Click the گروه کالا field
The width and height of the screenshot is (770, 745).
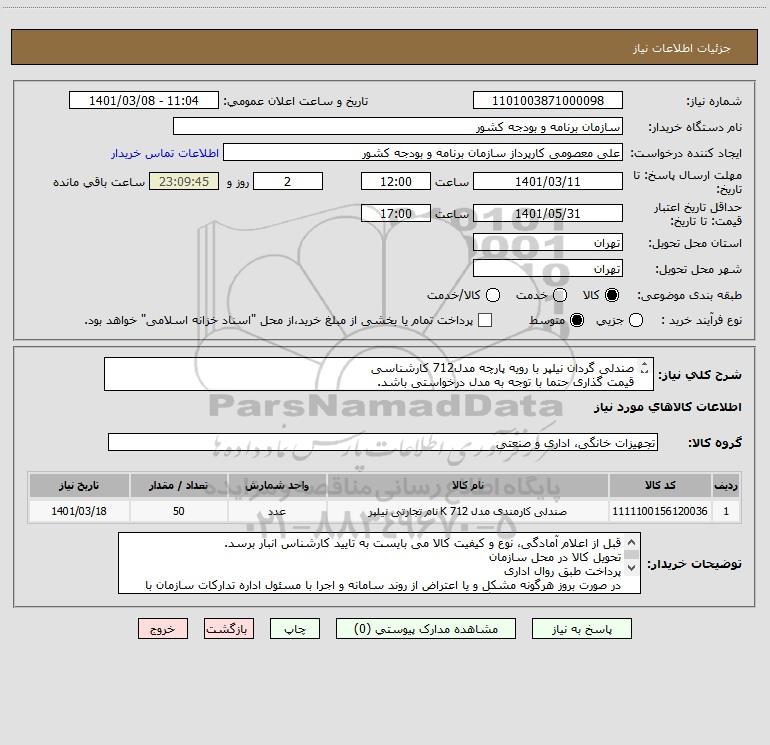tap(383, 442)
